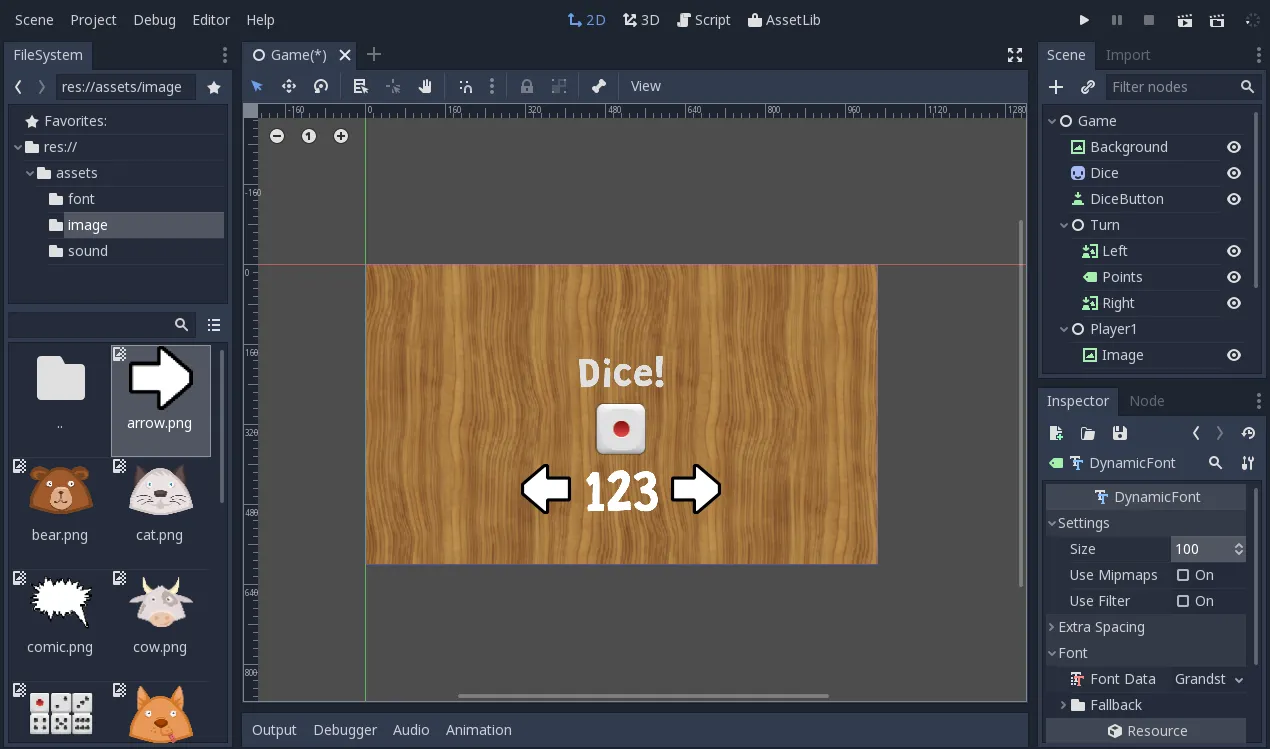The image size is (1270, 749).
Task: Switch to the Script workspace
Action: 704,20
